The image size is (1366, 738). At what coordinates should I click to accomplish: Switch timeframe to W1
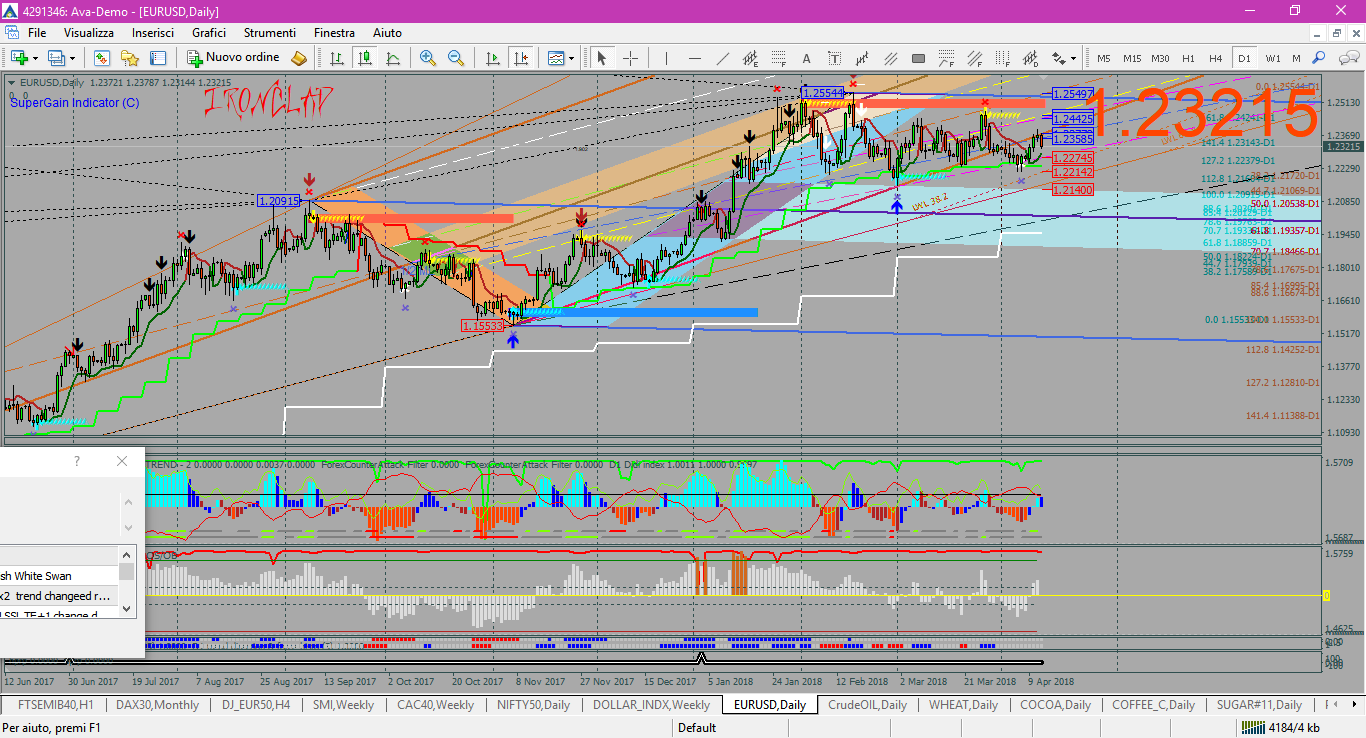pos(1272,58)
